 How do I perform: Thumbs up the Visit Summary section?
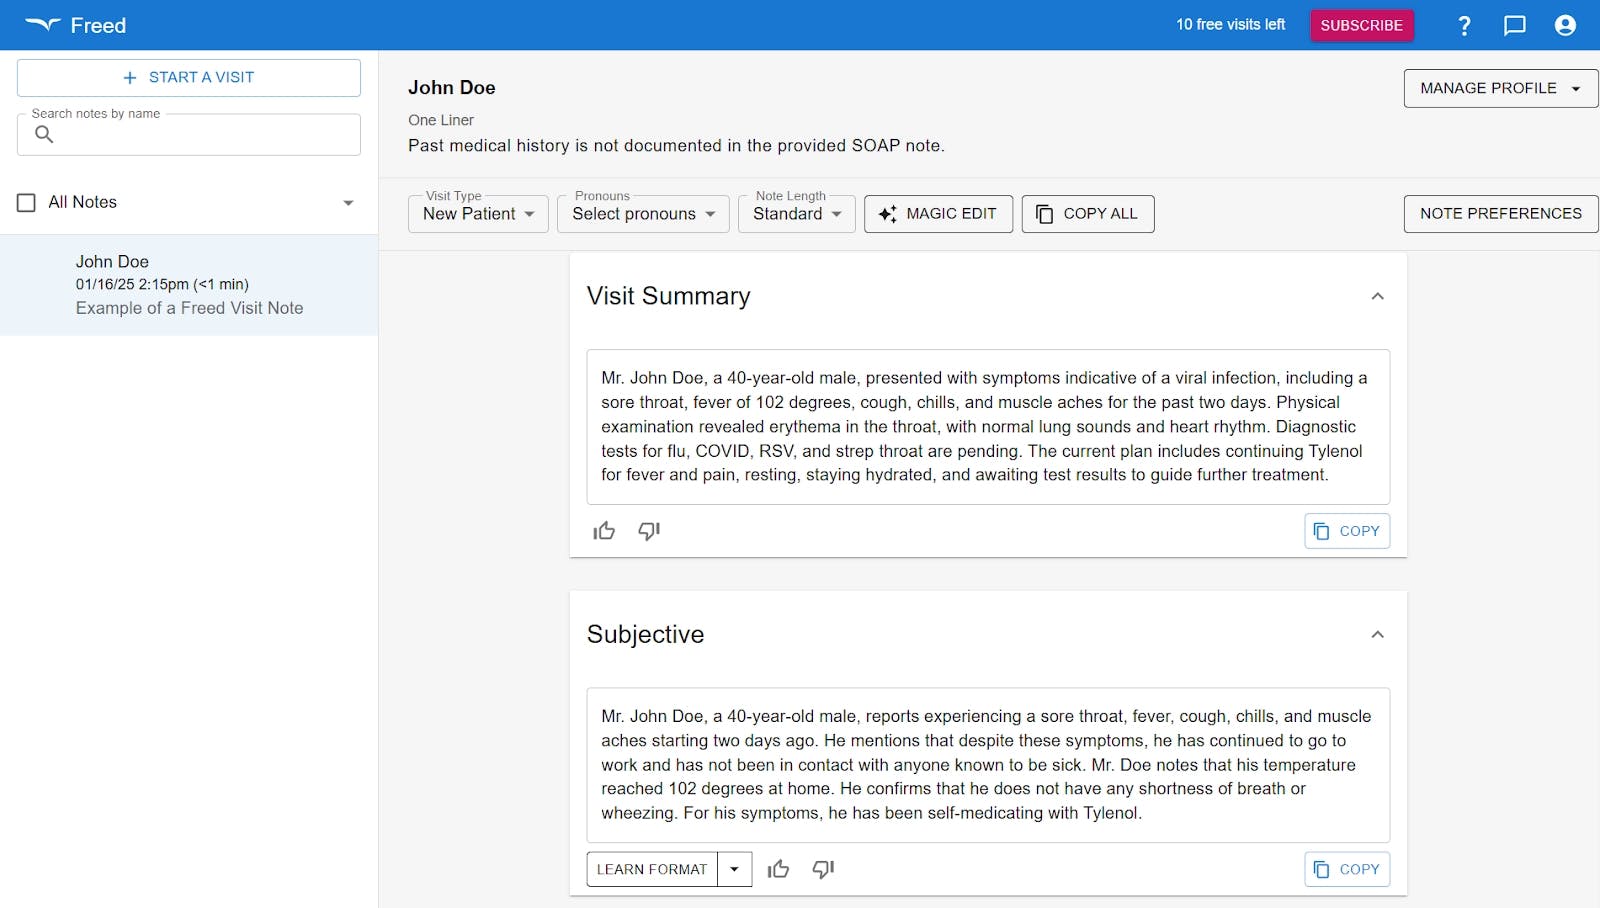click(x=604, y=531)
